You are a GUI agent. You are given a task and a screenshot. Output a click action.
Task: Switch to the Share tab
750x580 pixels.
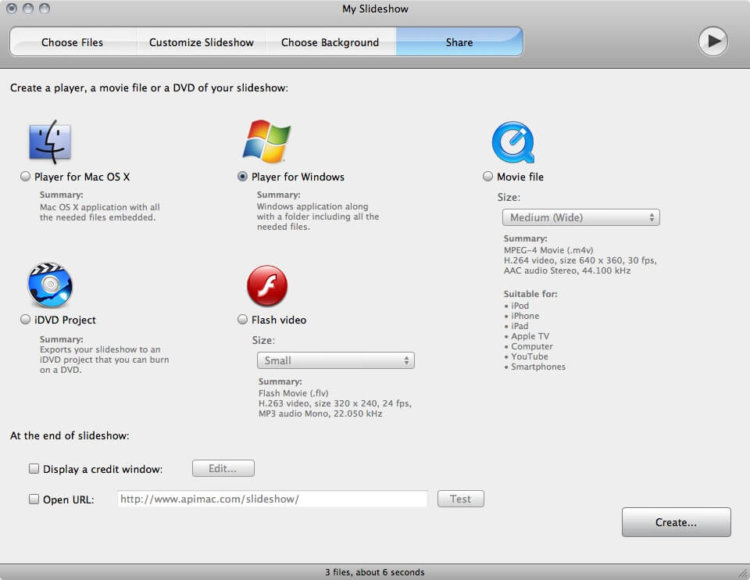point(459,42)
